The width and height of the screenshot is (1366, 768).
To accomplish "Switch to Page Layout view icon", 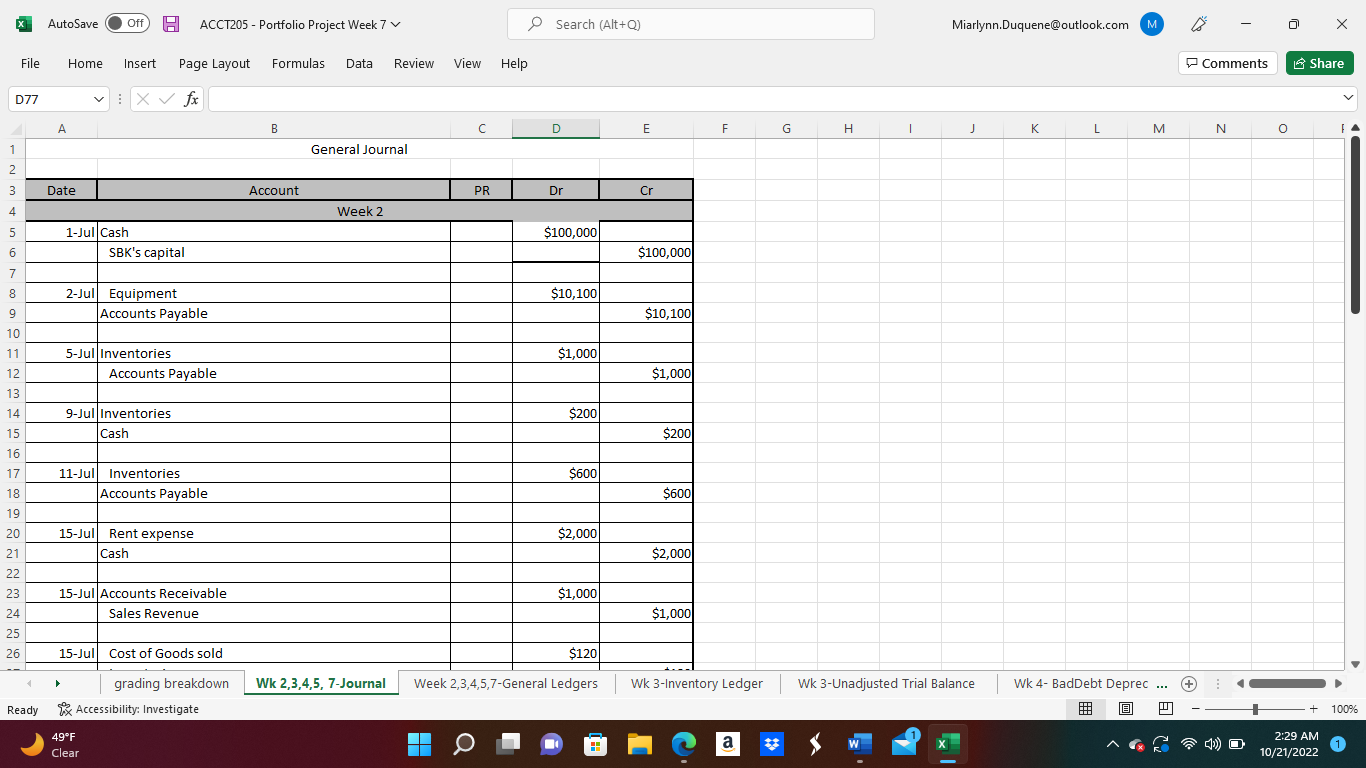I will click(x=1126, y=708).
